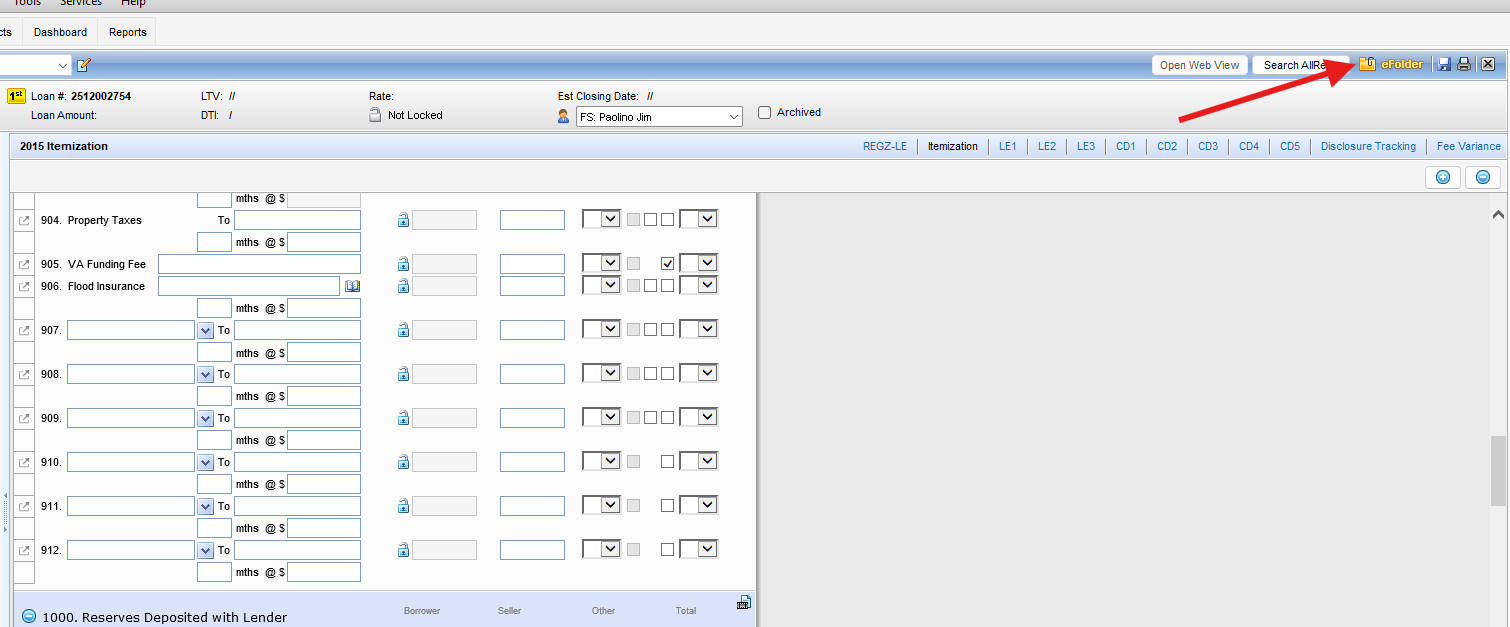
Task: Click the scroll up arrow on the right
Action: 1497,213
